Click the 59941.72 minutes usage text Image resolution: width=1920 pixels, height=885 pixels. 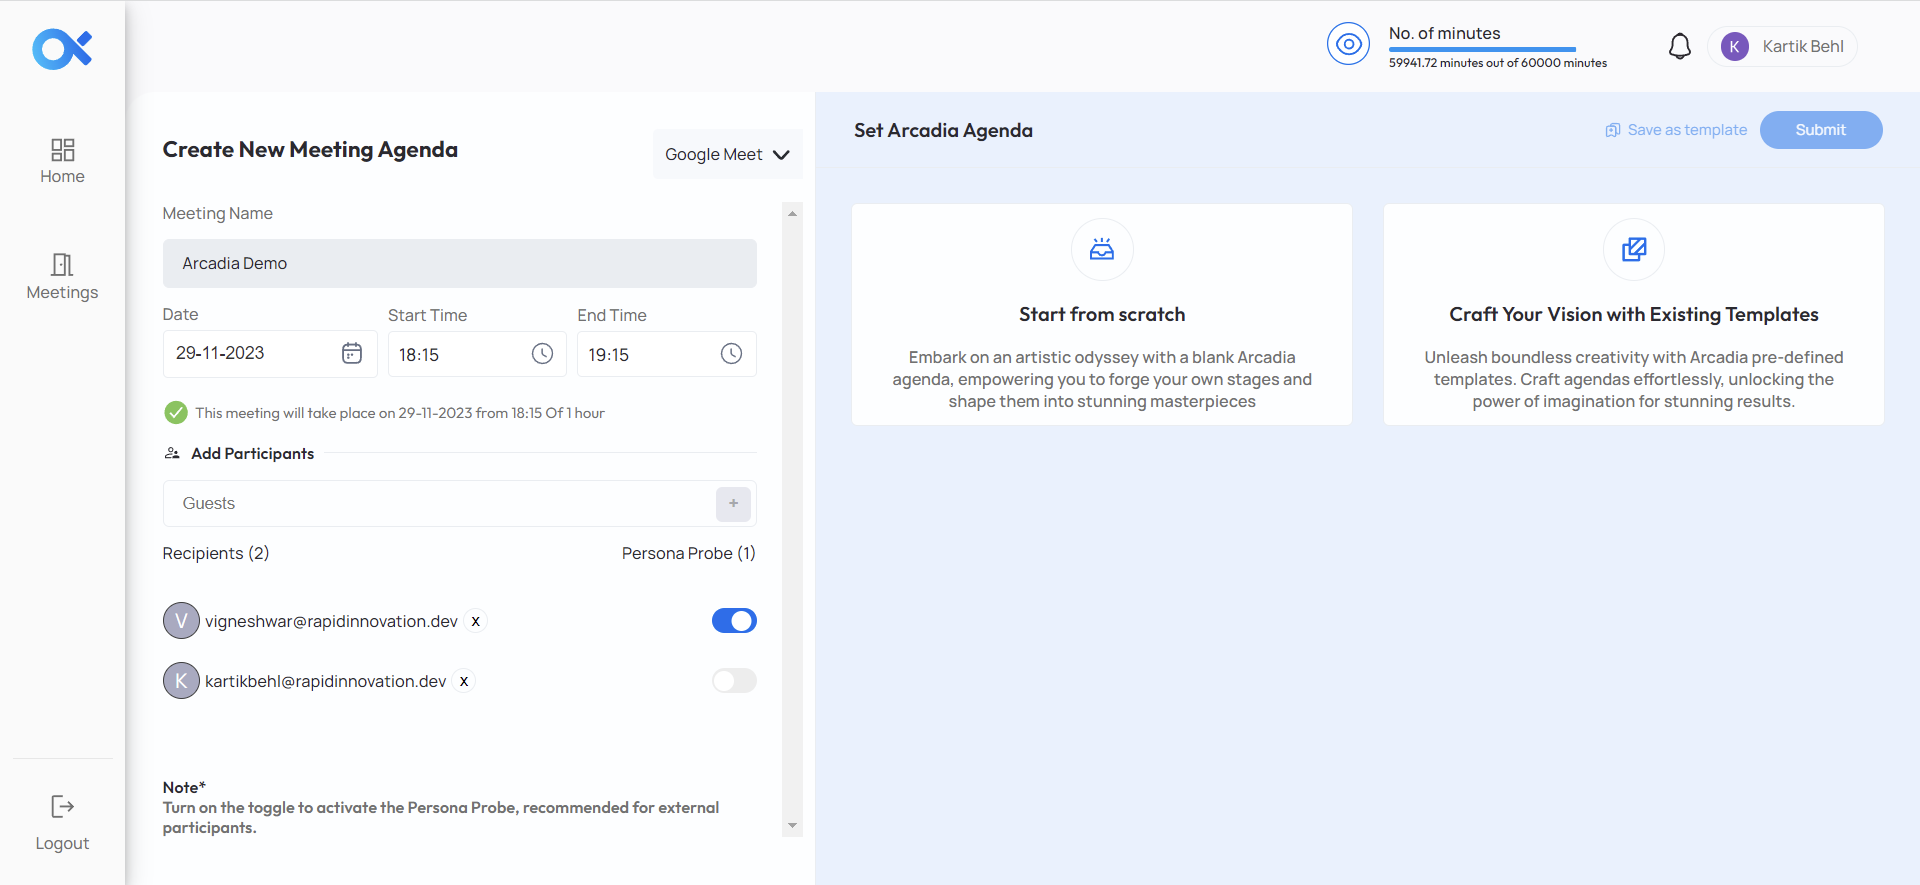coord(1497,63)
